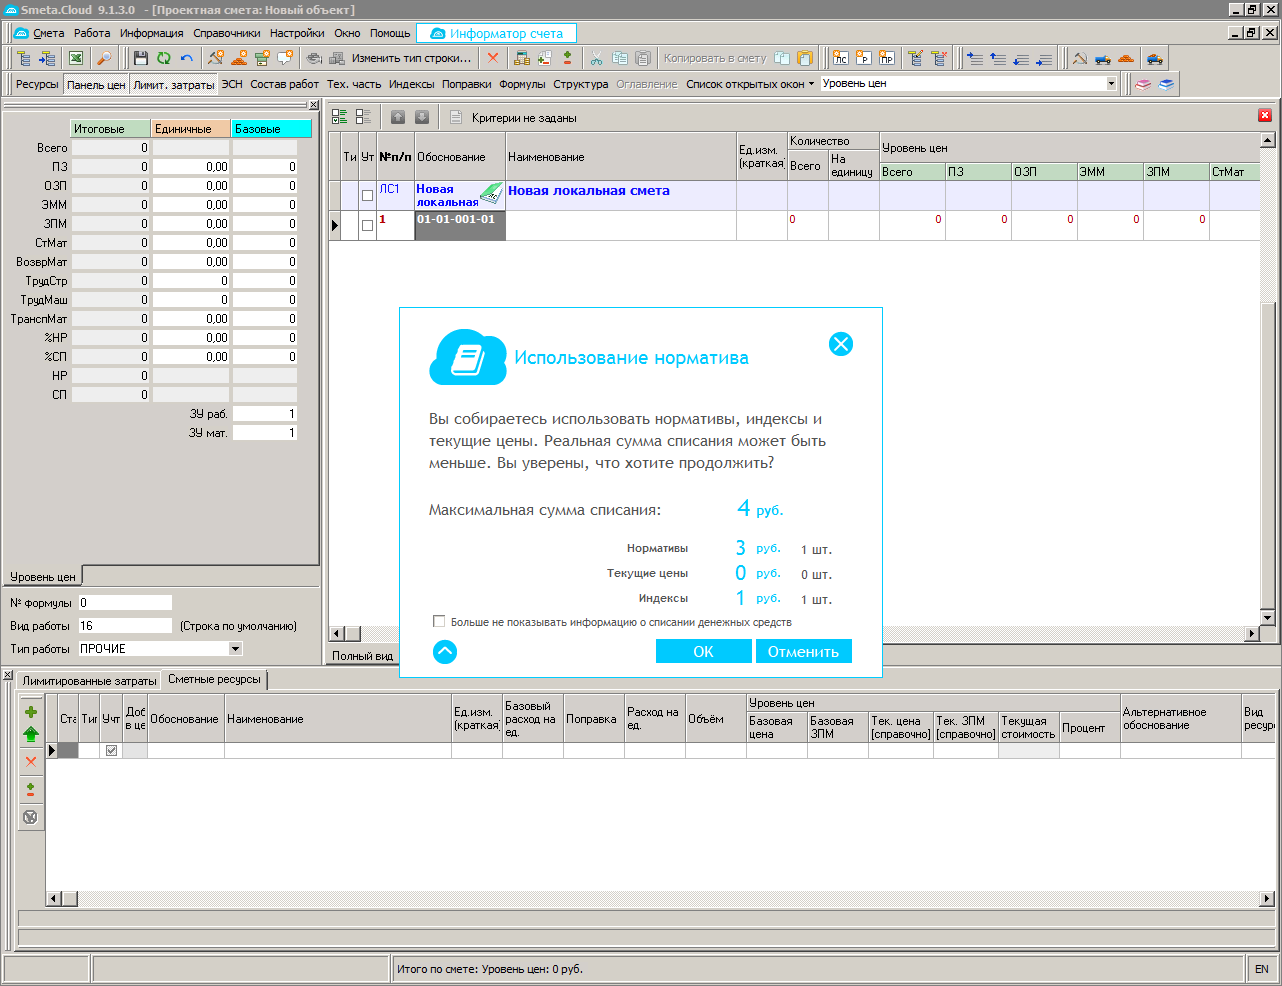
Task: Click Информатор счета button
Action: [x=496, y=33]
